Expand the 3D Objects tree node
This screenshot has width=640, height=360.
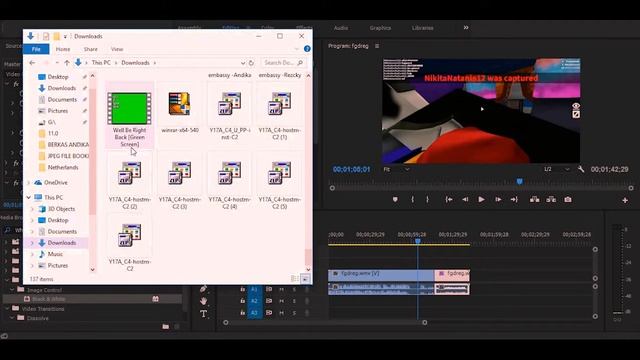click(x=33, y=209)
